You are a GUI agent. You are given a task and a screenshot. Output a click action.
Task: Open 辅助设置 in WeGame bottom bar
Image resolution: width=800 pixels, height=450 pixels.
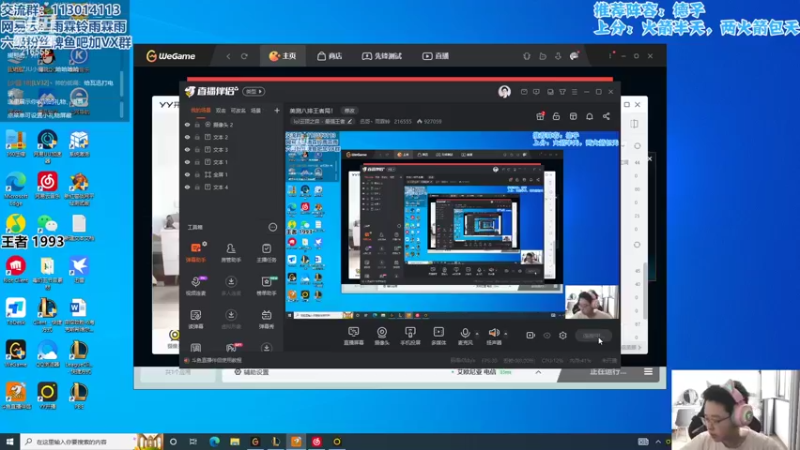pyautogui.click(x=251, y=372)
